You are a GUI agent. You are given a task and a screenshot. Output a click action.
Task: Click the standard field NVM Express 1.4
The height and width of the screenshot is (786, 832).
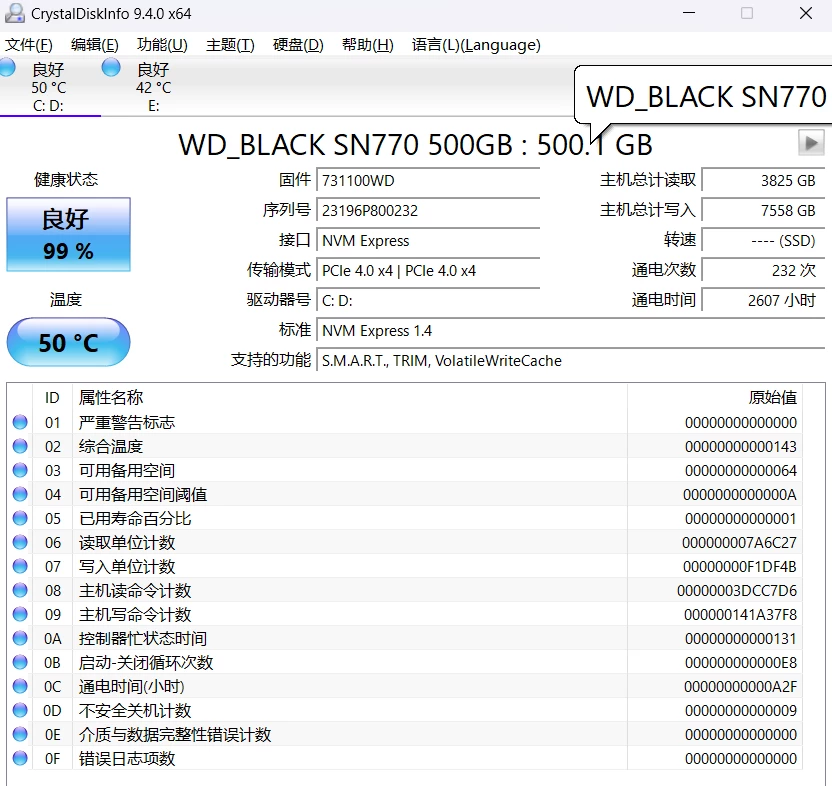(x=570, y=331)
